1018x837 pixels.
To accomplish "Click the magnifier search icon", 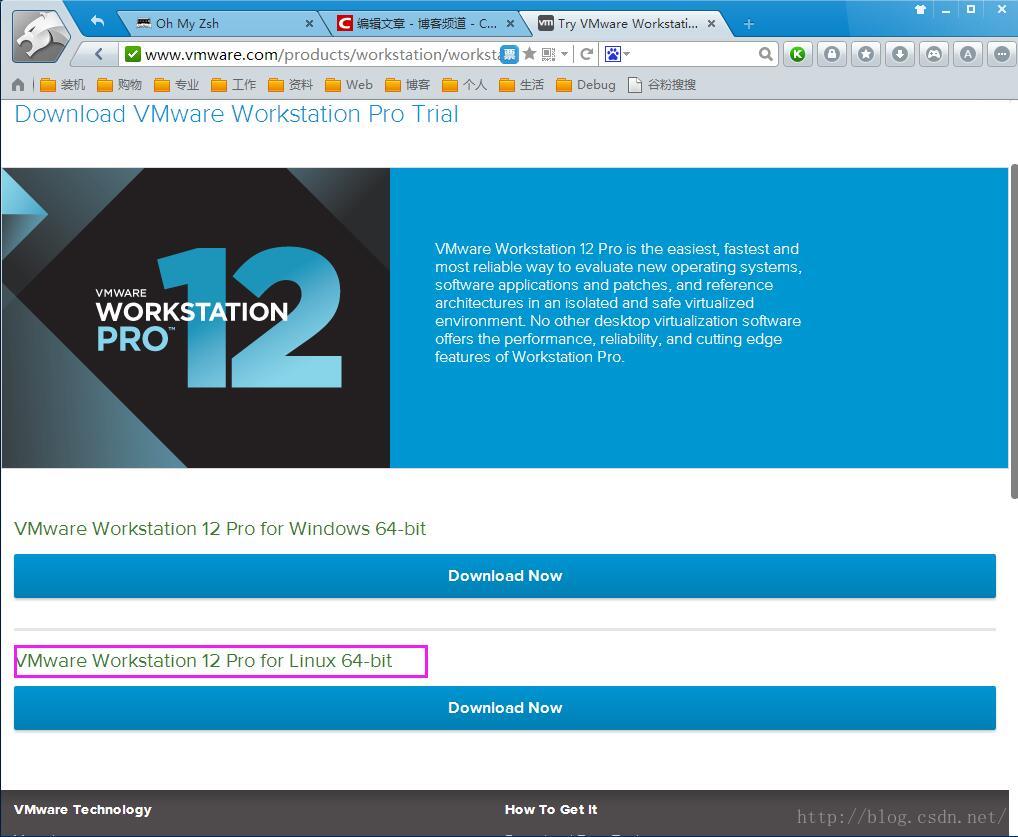I will [x=766, y=54].
